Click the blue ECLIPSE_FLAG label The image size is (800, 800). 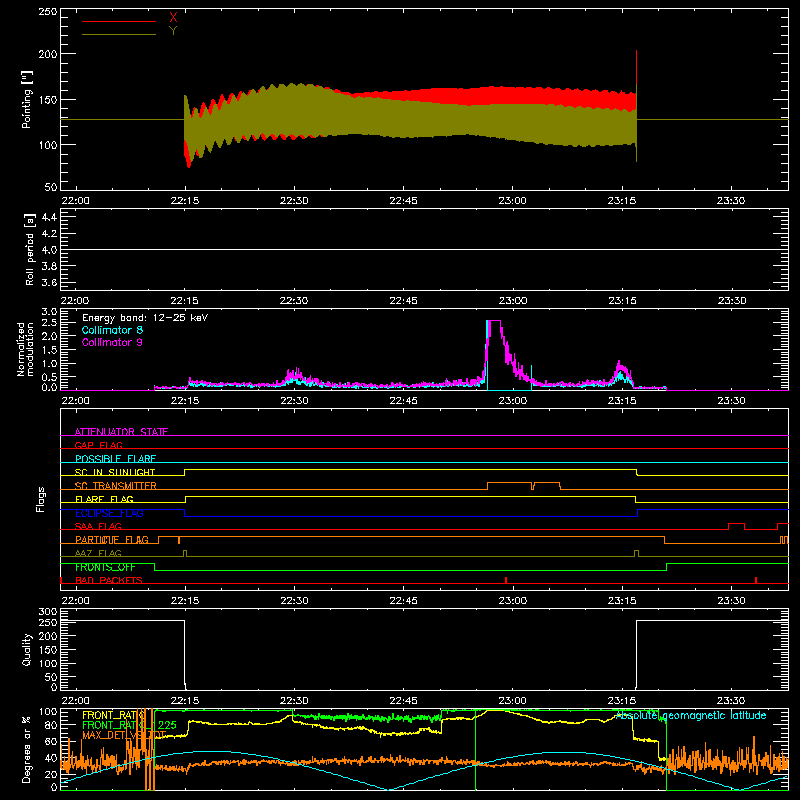109,513
